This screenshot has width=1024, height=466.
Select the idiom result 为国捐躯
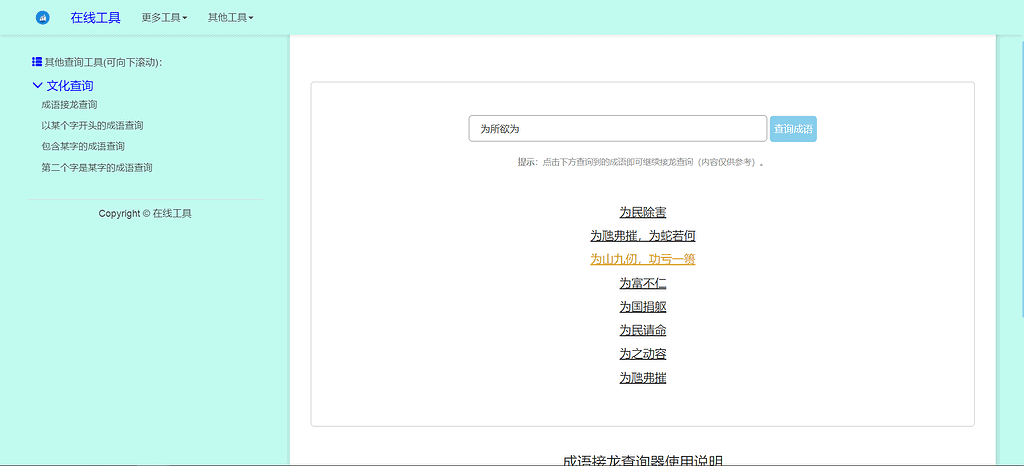click(x=643, y=307)
